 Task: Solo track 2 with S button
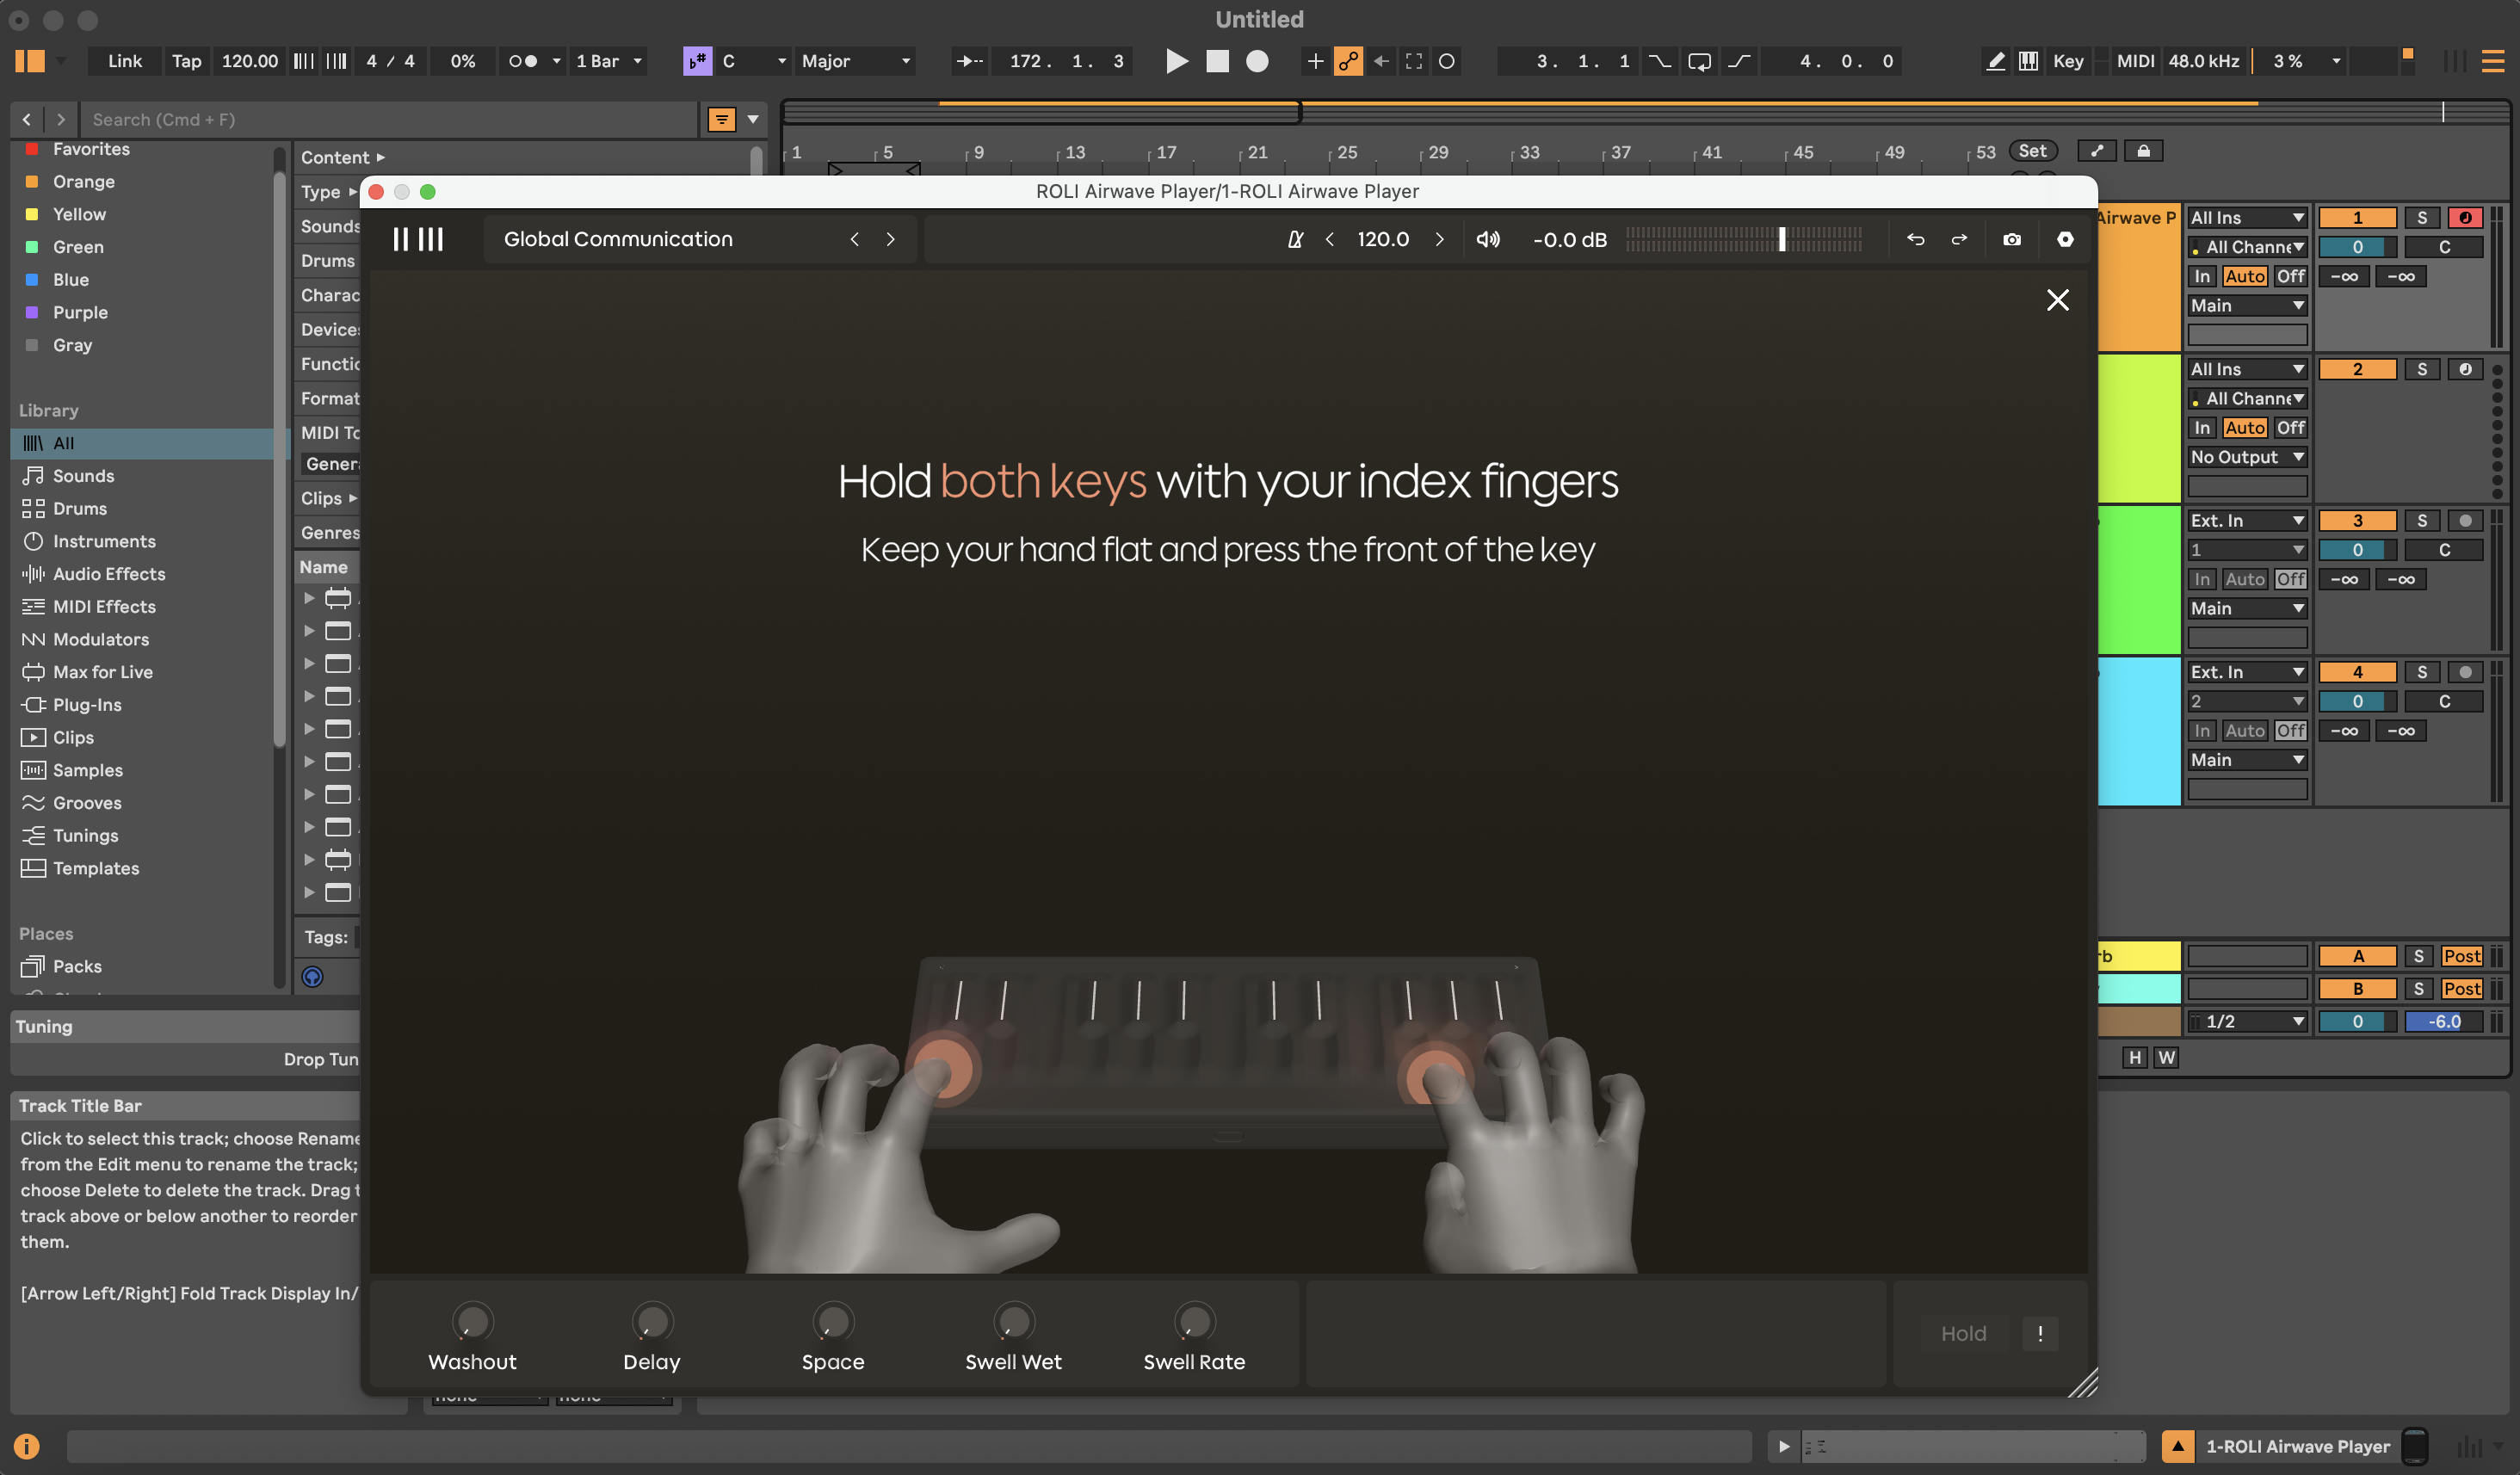[x=2421, y=369]
